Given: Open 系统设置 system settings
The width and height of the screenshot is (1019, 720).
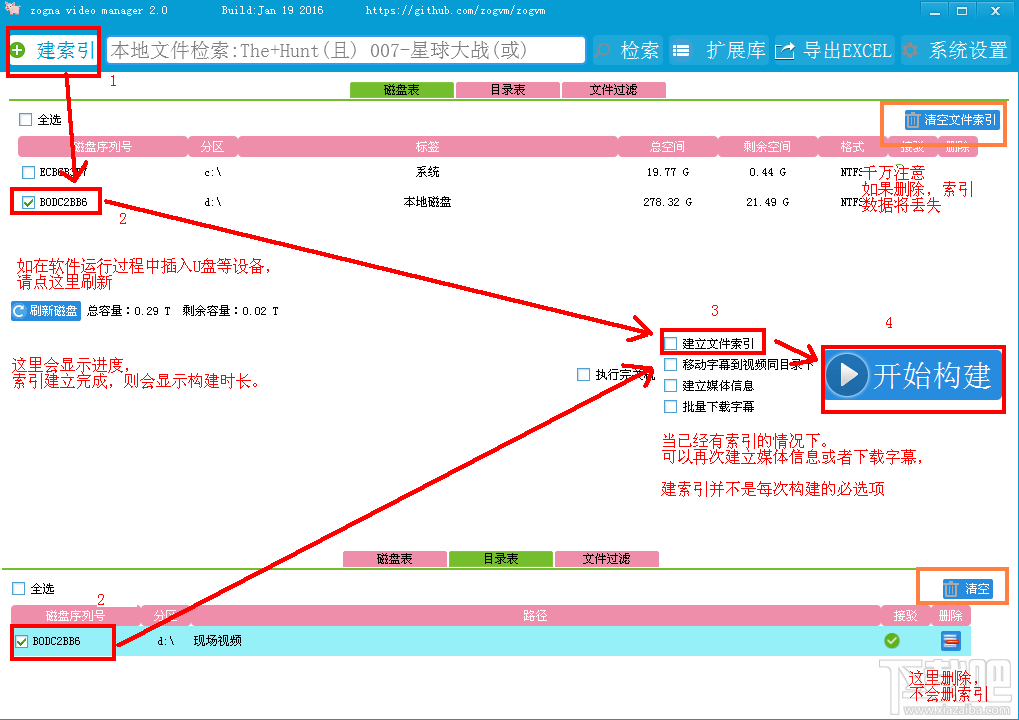Looking at the screenshot, I should coord(956,50).
